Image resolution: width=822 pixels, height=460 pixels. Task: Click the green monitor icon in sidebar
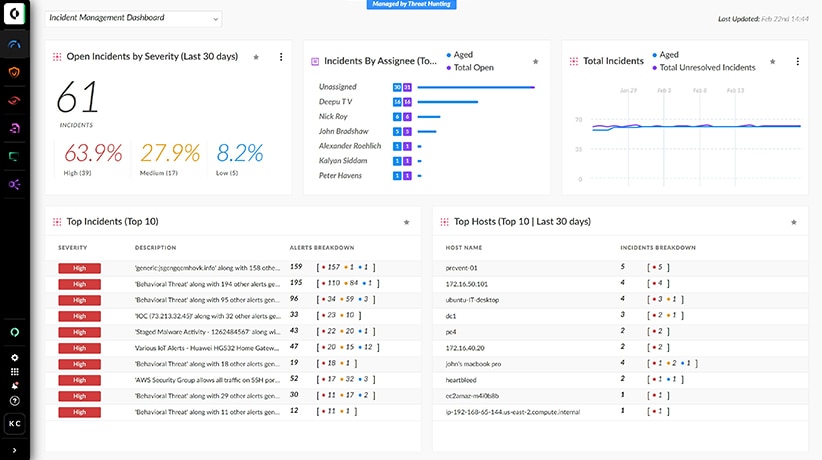coord(14,156)
